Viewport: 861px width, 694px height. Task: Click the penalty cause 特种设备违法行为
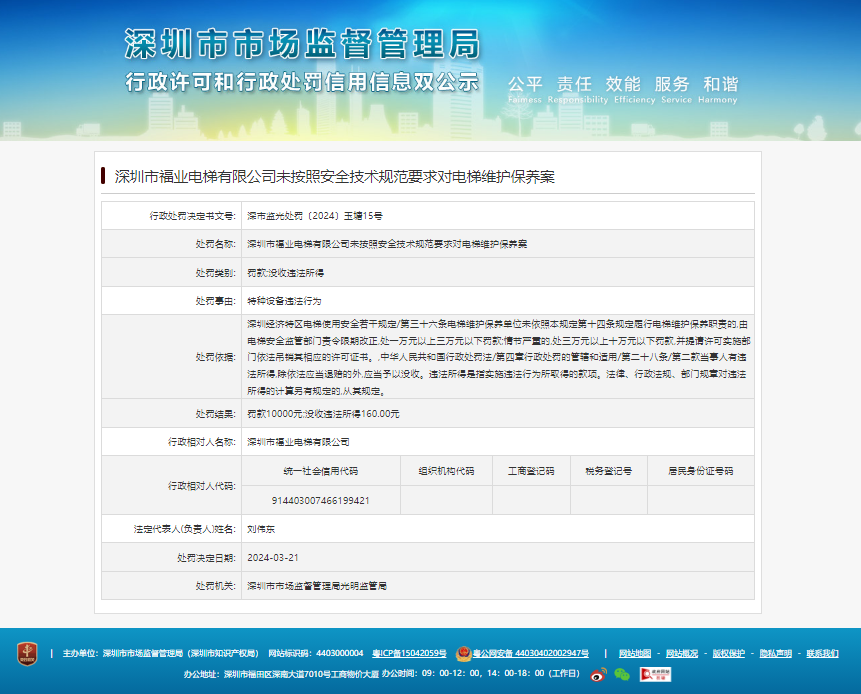pos(284,301)
